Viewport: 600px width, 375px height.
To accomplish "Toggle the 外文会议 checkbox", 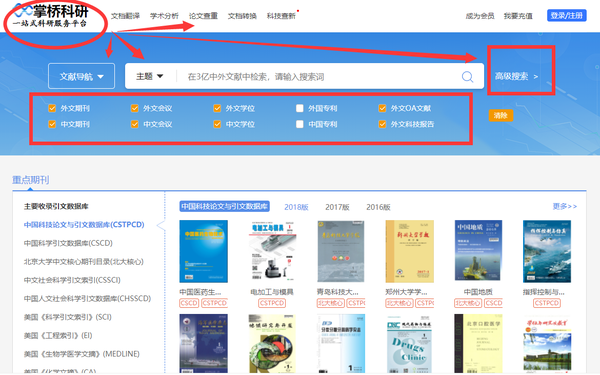I will point(135,108).
